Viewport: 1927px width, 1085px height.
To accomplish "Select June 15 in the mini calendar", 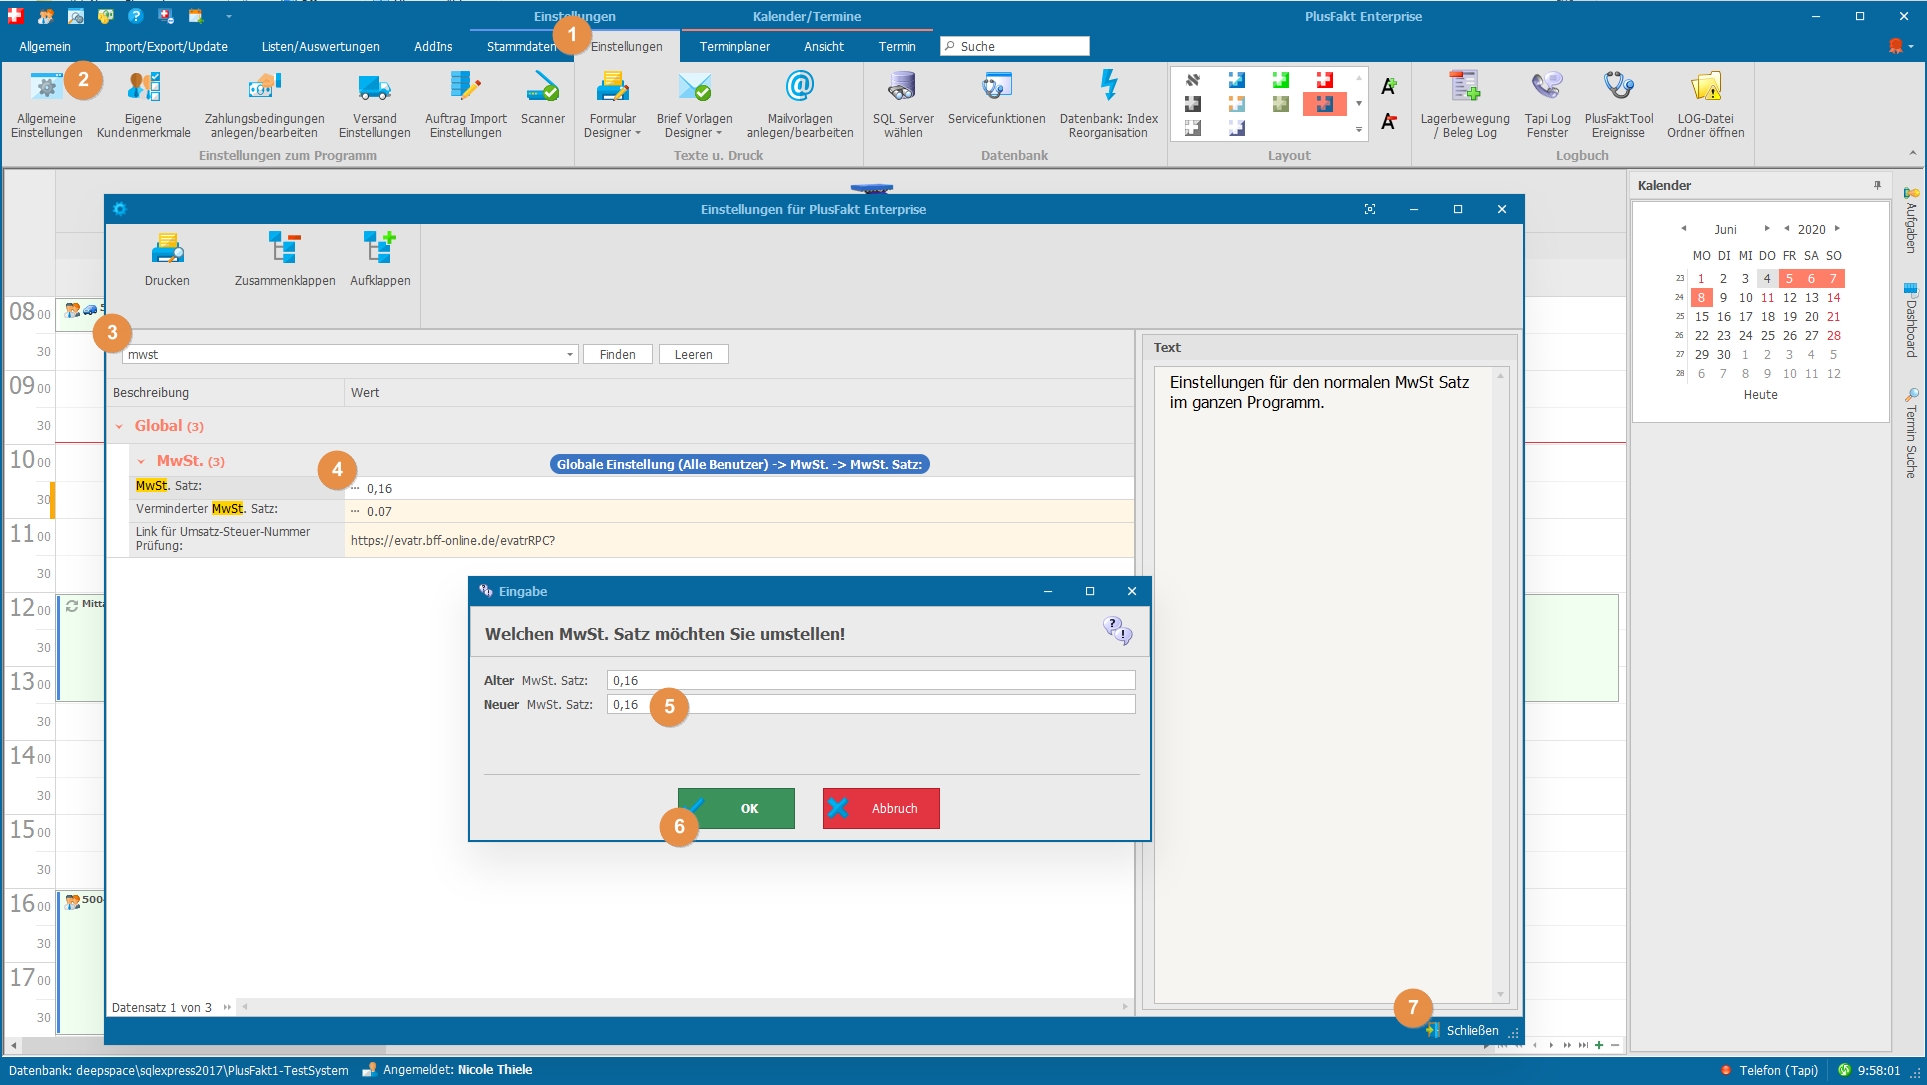I will [x=1701, y=317].
